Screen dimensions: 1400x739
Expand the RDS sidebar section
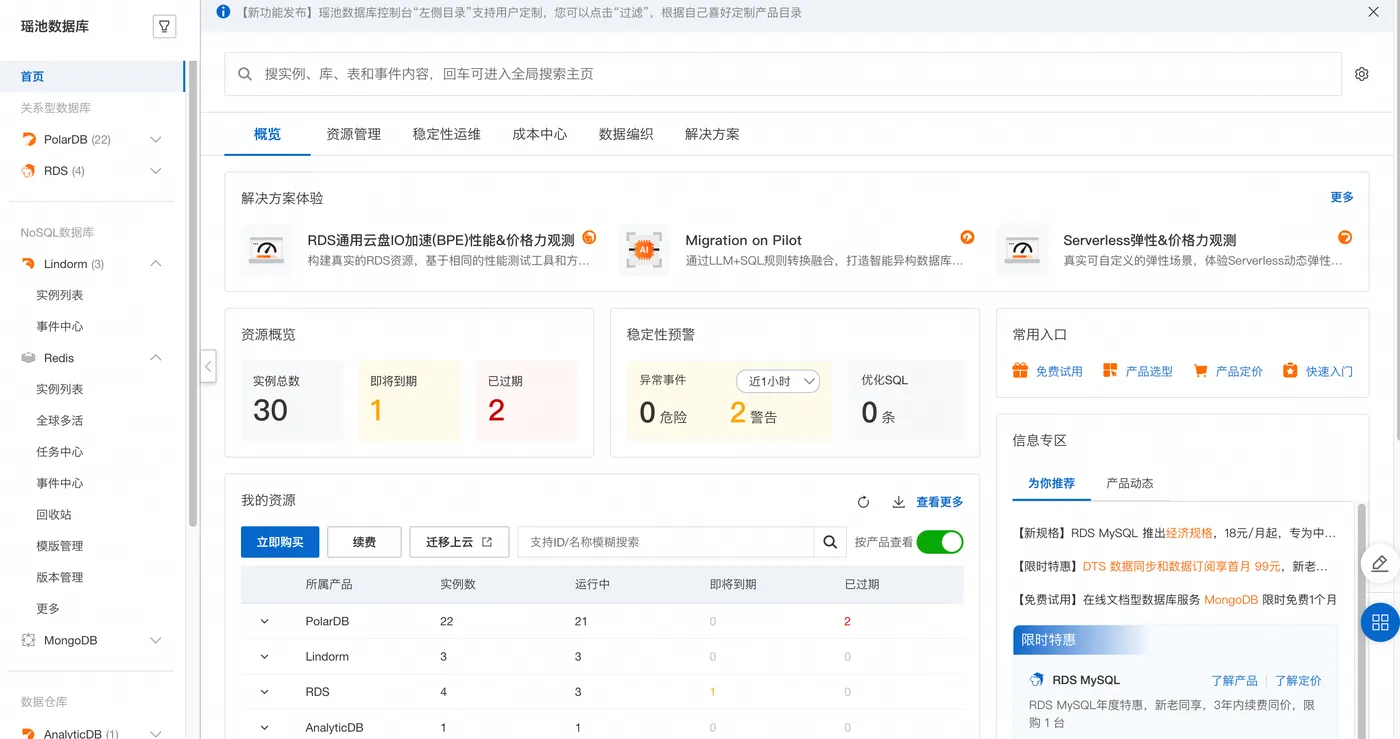155,171
